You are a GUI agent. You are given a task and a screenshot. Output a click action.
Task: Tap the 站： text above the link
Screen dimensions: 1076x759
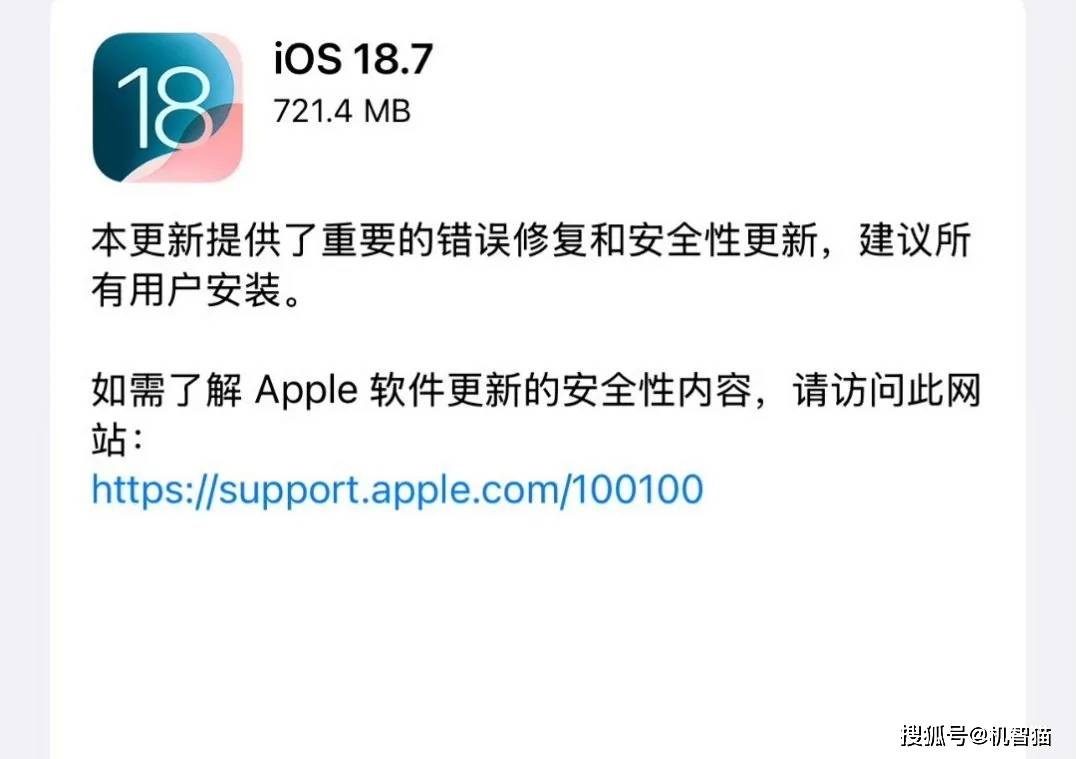[118, 440]
